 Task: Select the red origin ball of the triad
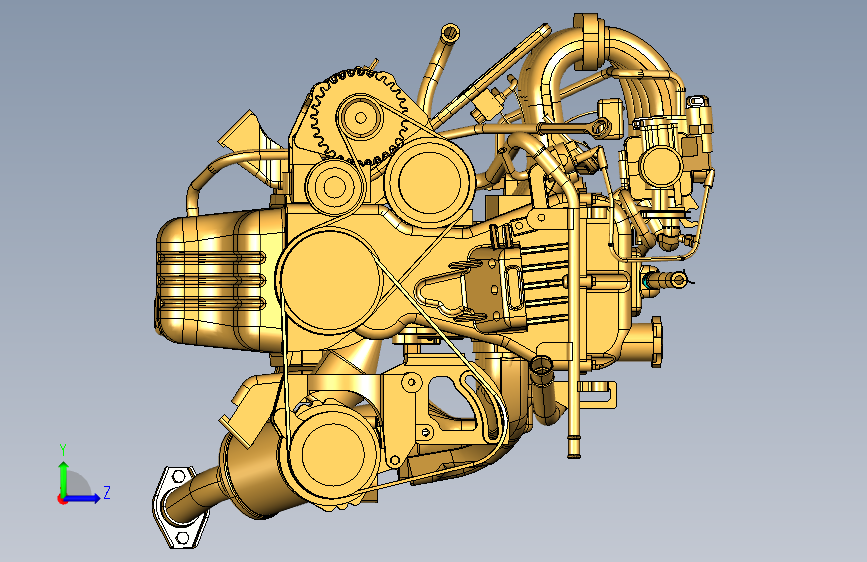(61, 499)
